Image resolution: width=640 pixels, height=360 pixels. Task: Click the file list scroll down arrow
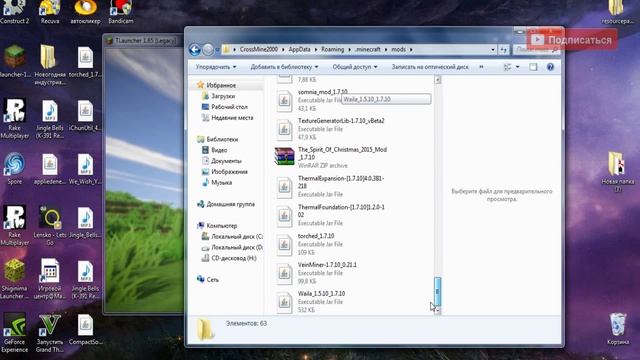(x=437, y=311)
